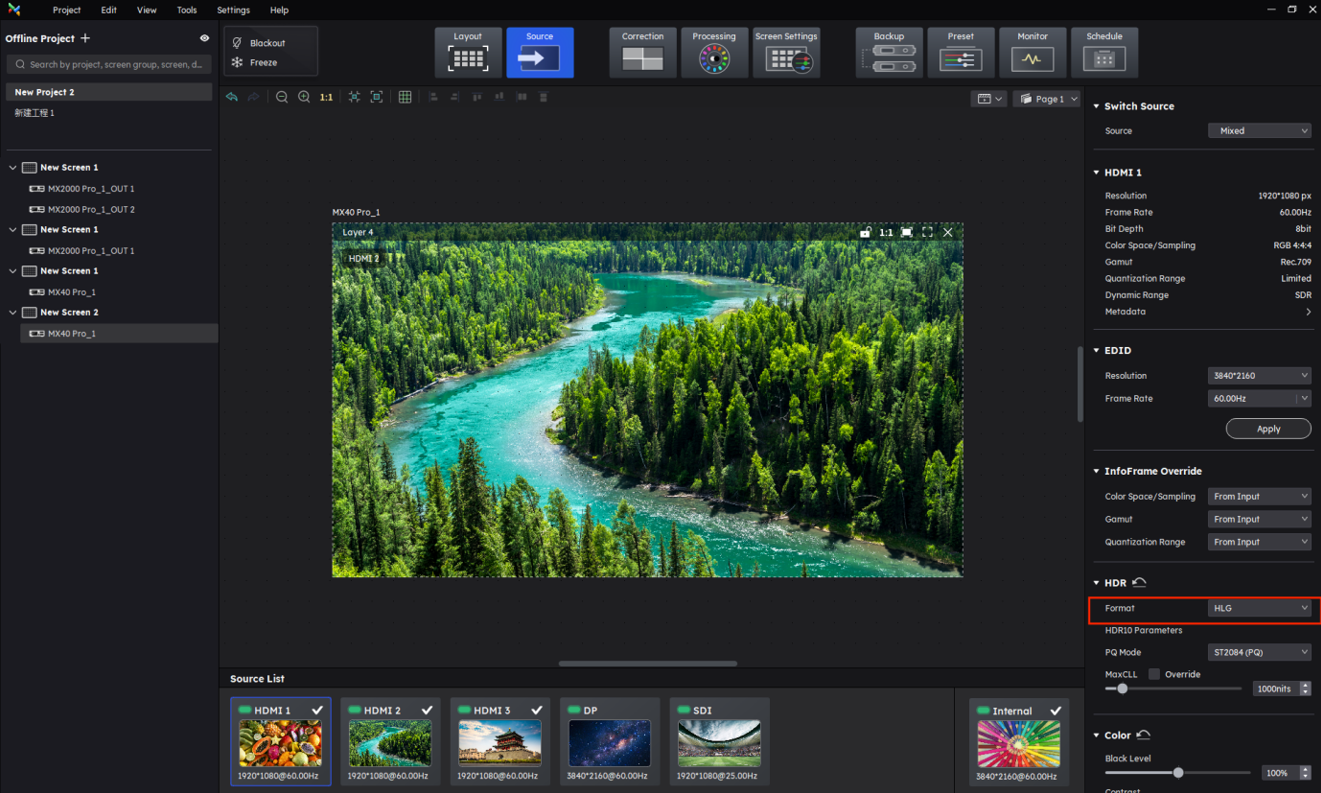Screen dimensions: 1321x793
Task: Open the Source section
Action: click(x=540, y=52)
